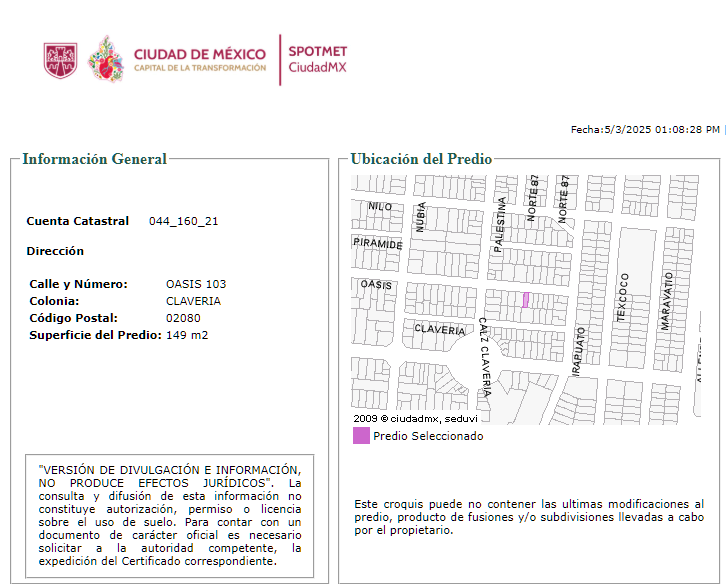The height and width of the screenshot is (584, 726).
Task: Click the SPOTMET CiudadMX logo text
Action: [318, 59]
